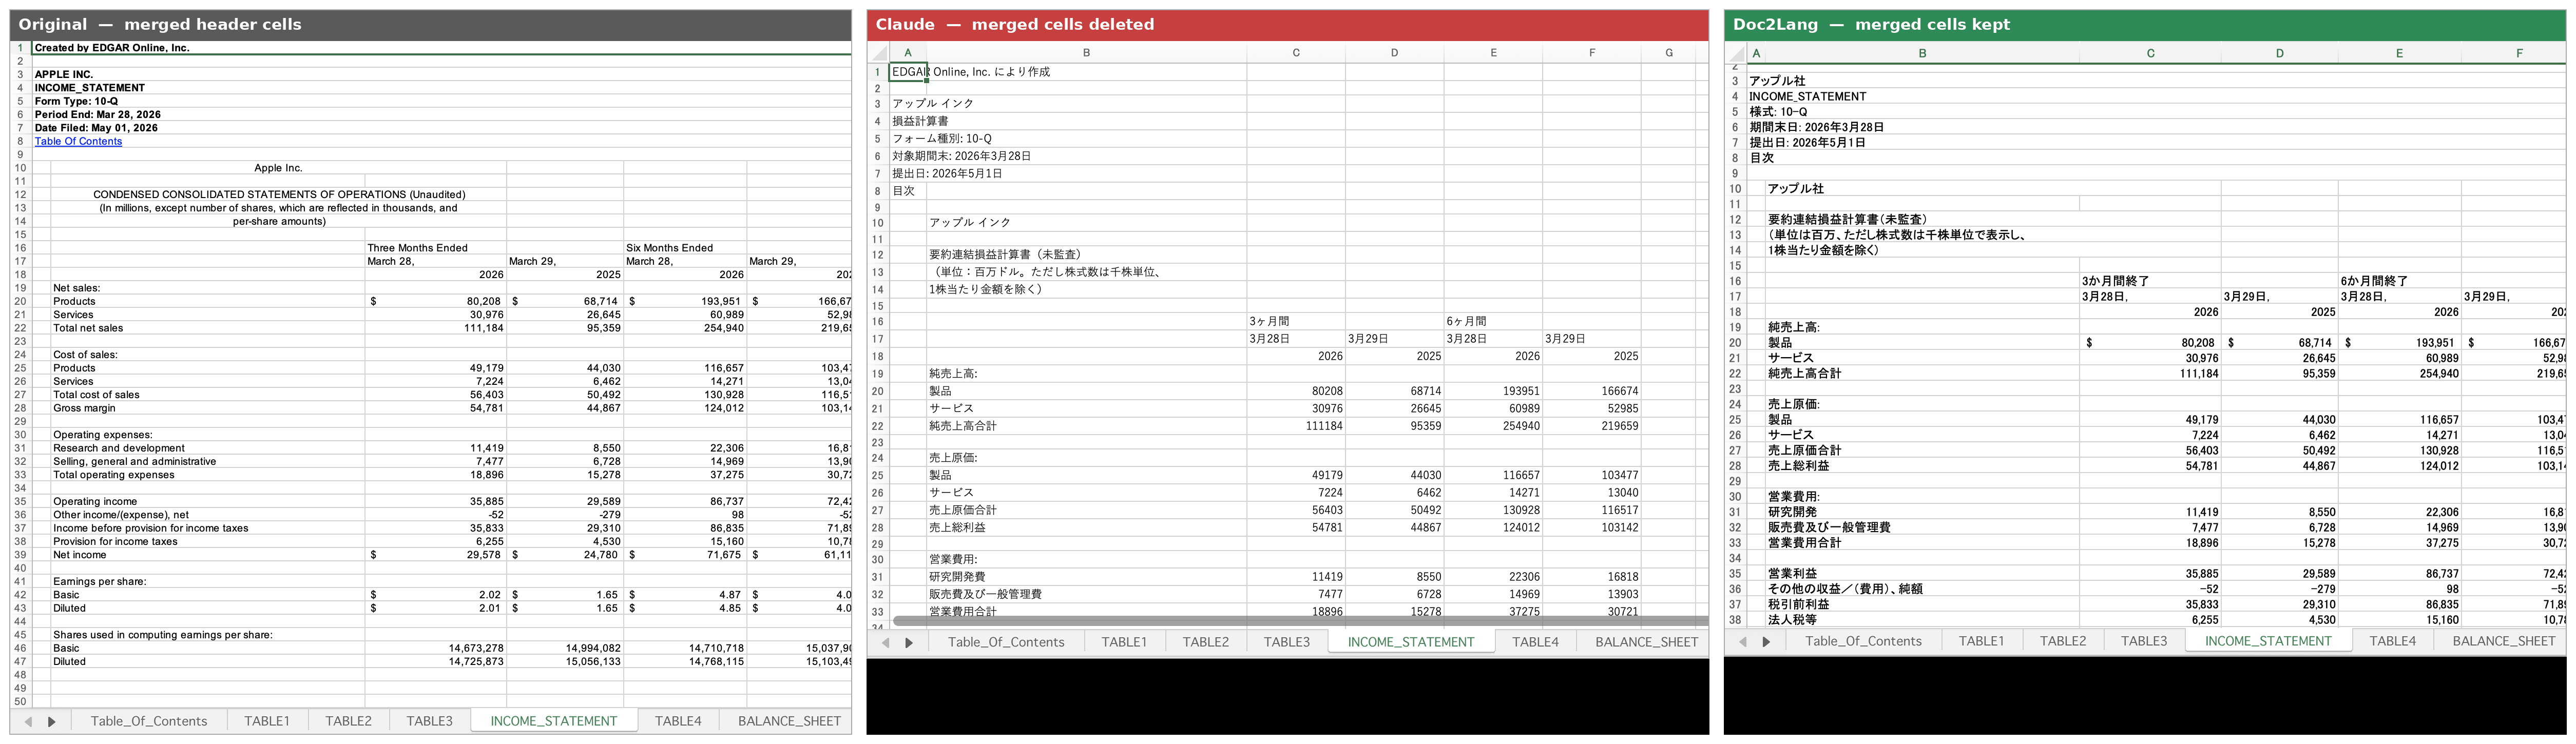Open TABLE3 tab in Original panel
This screenshot has width=2576, height=744.
click(429, 721)
